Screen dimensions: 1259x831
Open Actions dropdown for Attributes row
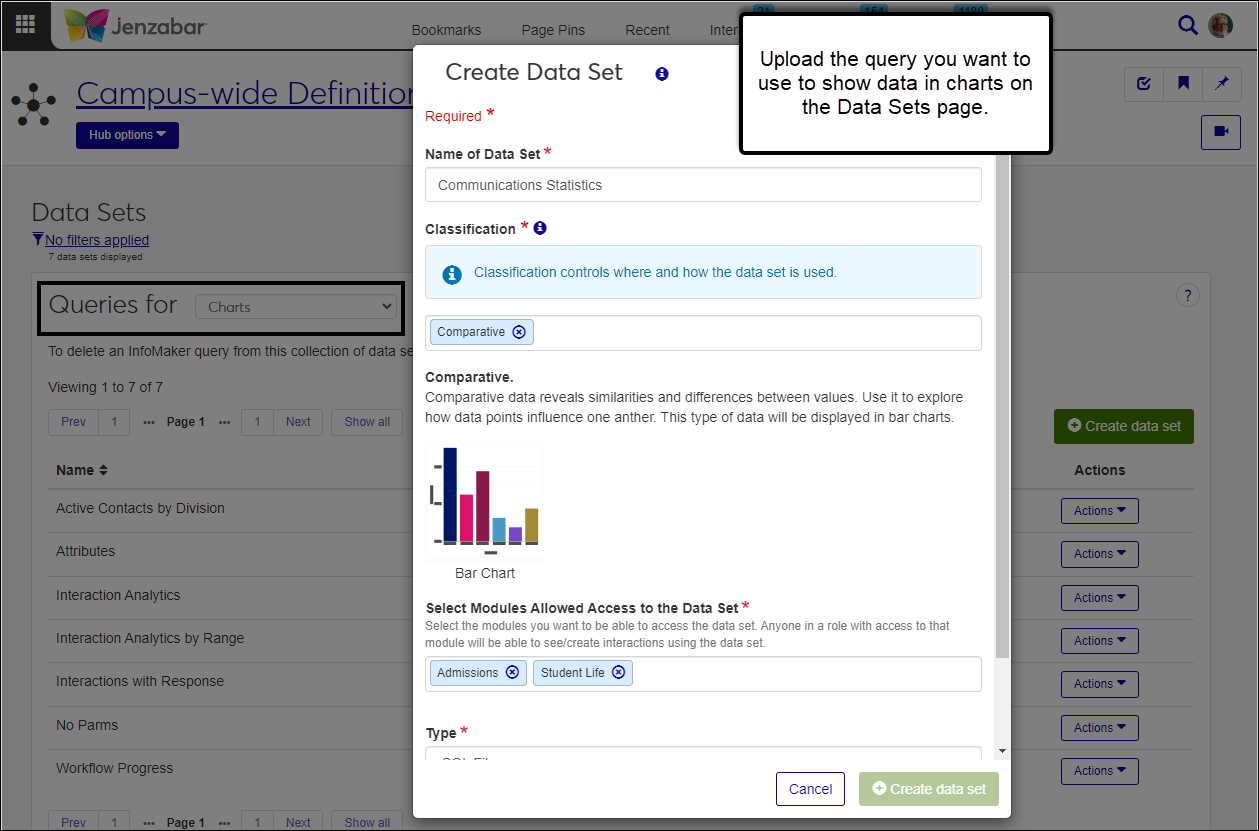(x=1099, y=554)
